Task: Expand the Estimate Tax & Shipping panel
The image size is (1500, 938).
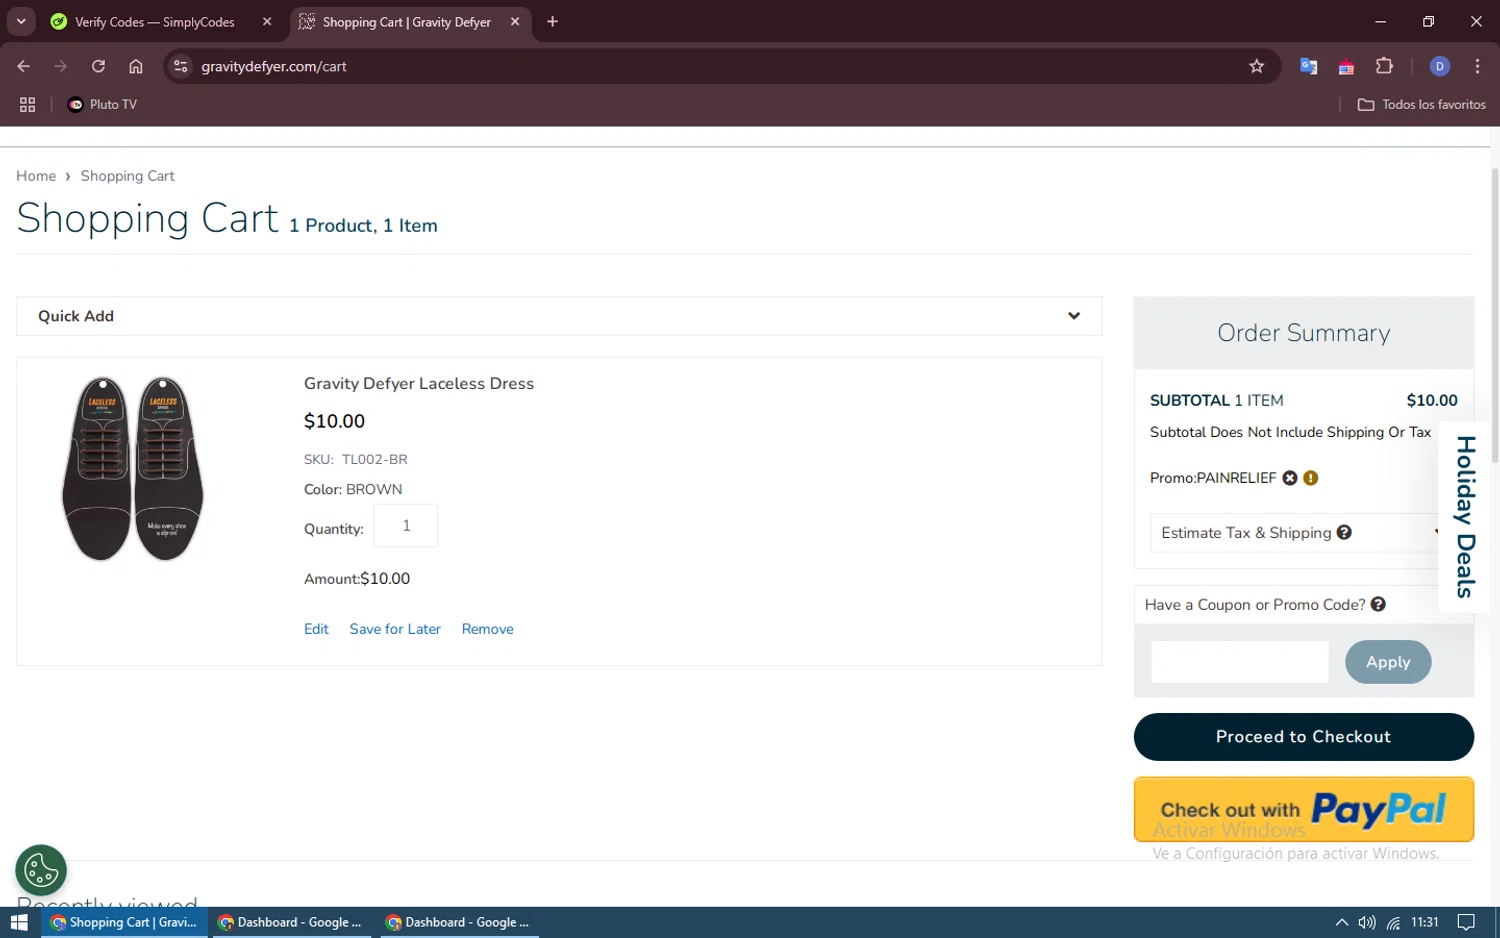Action: point(1302,533)
